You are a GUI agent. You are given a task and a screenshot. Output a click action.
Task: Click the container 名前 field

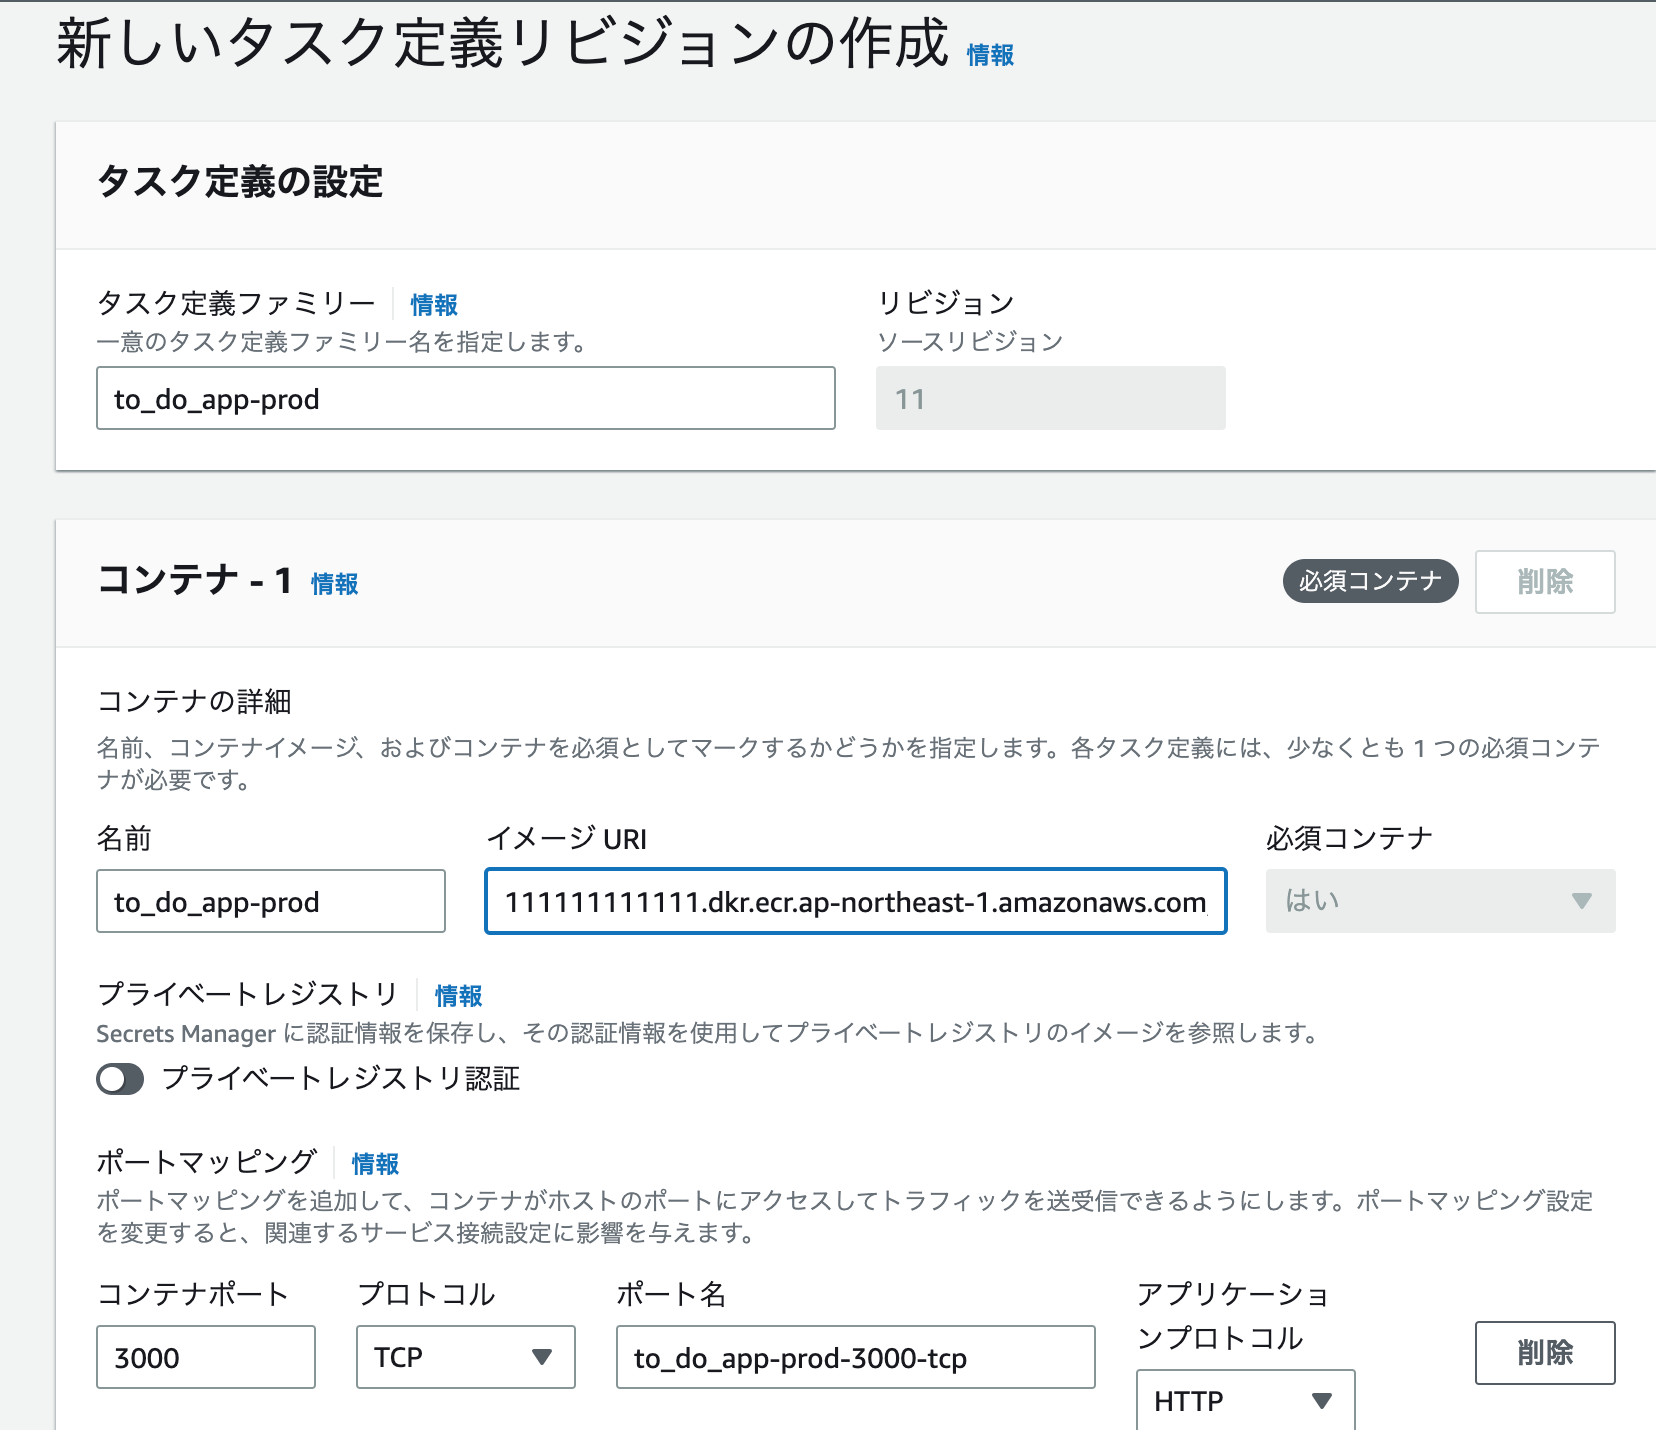click(270, 901)
